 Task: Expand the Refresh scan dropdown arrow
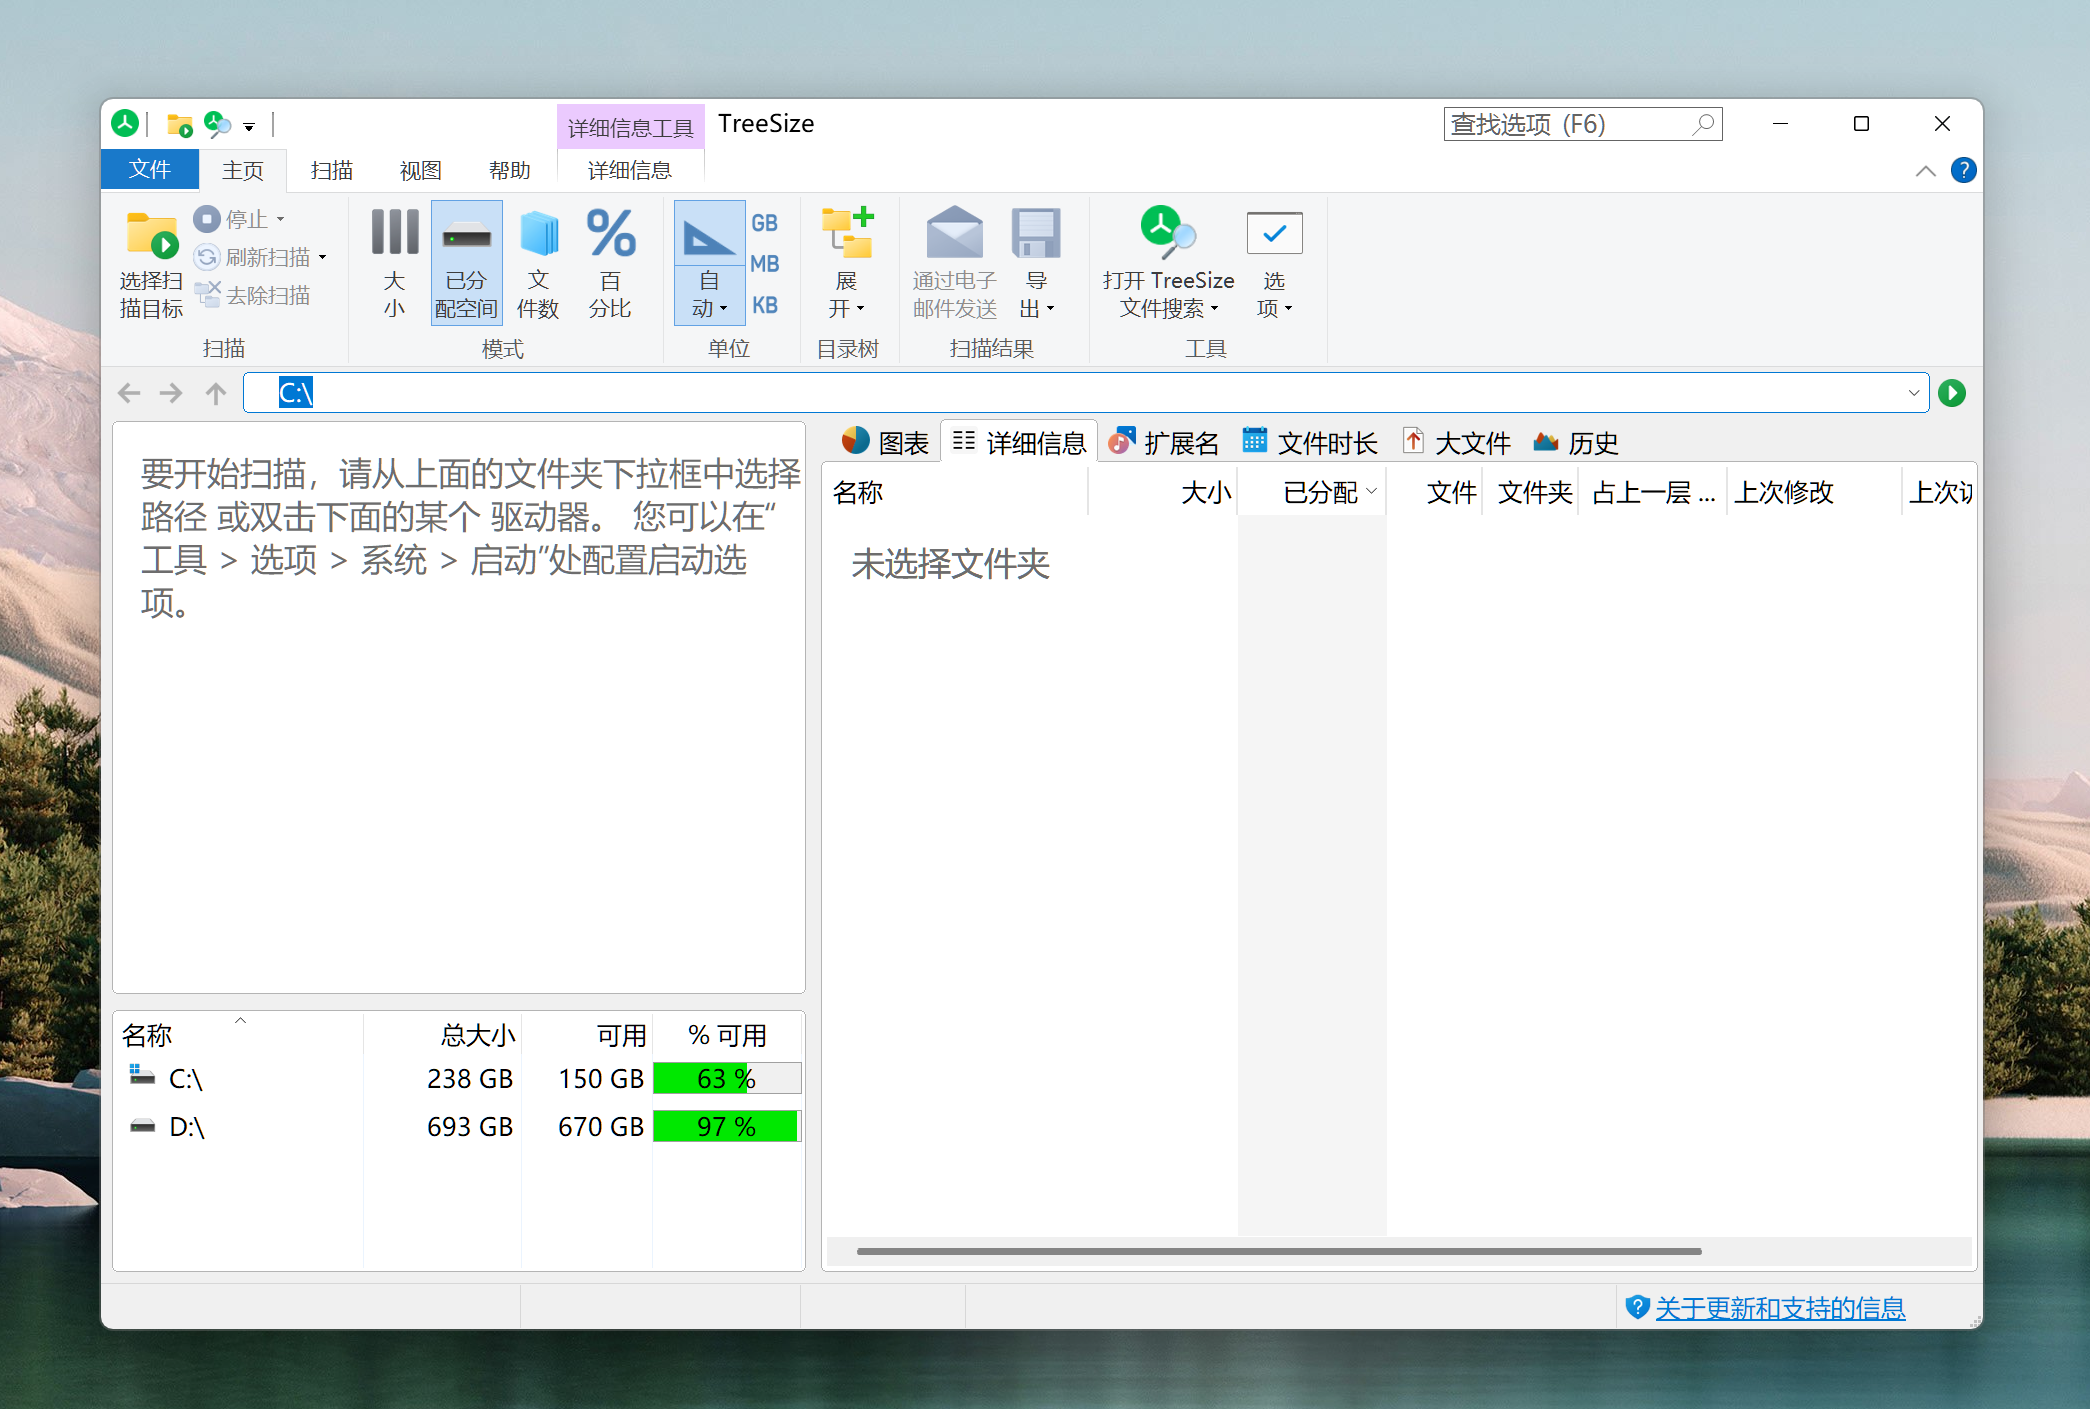[x=322, y=257]
